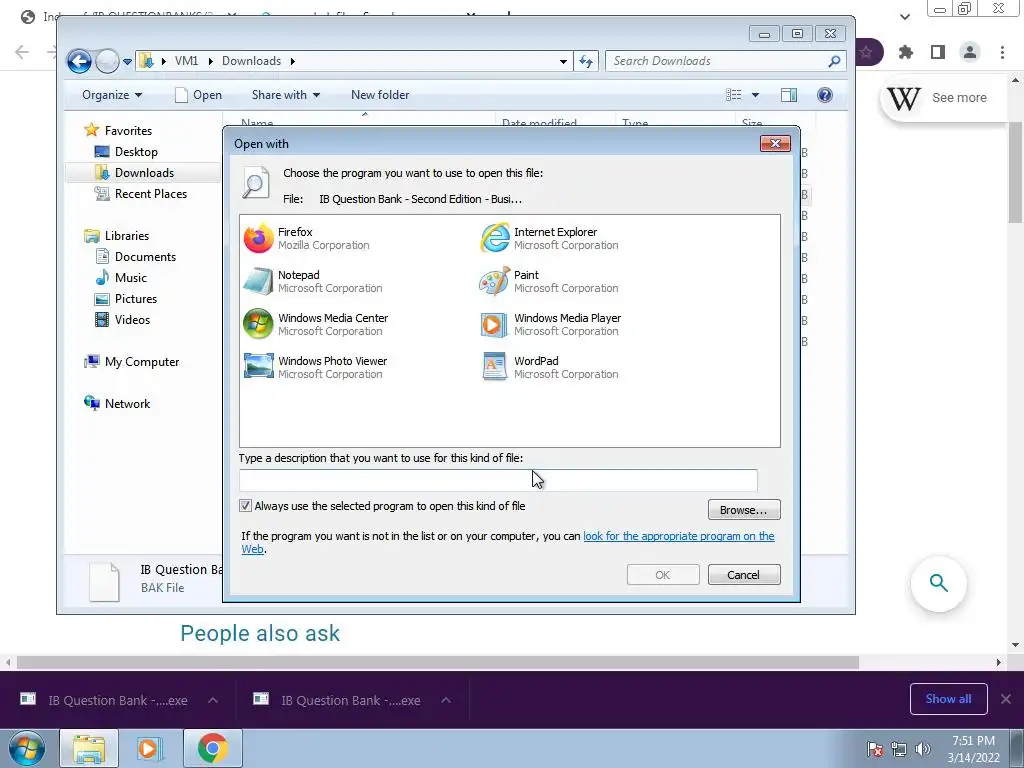Pick Windows Photo Viewer from list
The width and height of the screenshot is (1024, 768).
point(316,367)
